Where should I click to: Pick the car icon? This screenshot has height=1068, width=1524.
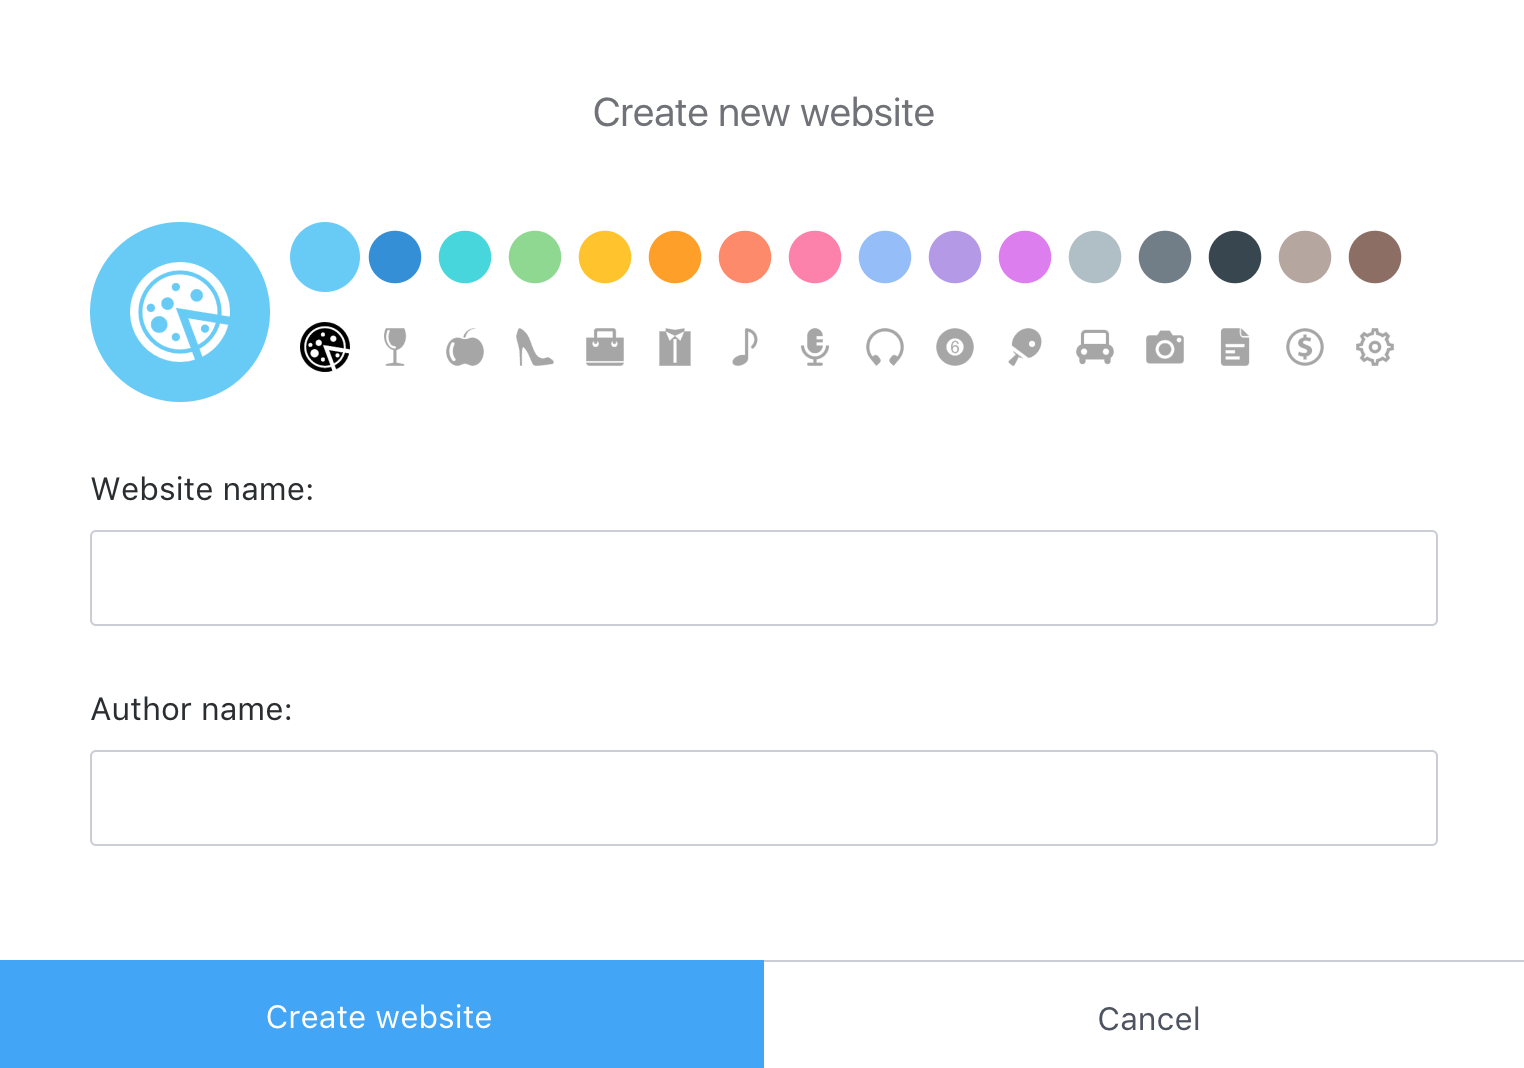[1095, 347]
